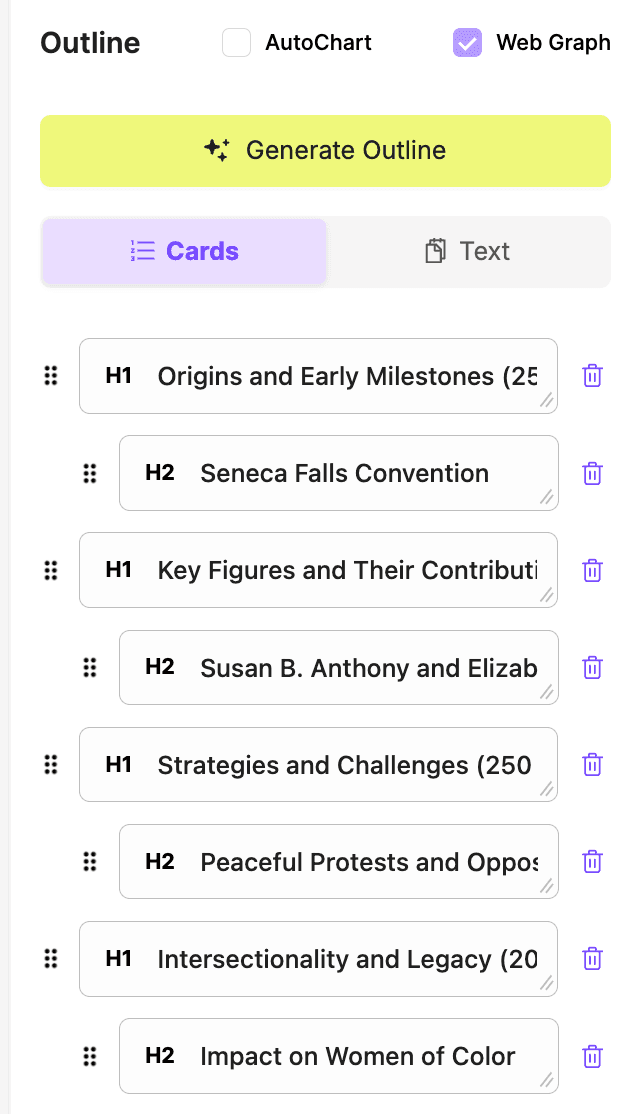
Task: Delete the Susan B. Anthony card
Action: coord(592,667)
